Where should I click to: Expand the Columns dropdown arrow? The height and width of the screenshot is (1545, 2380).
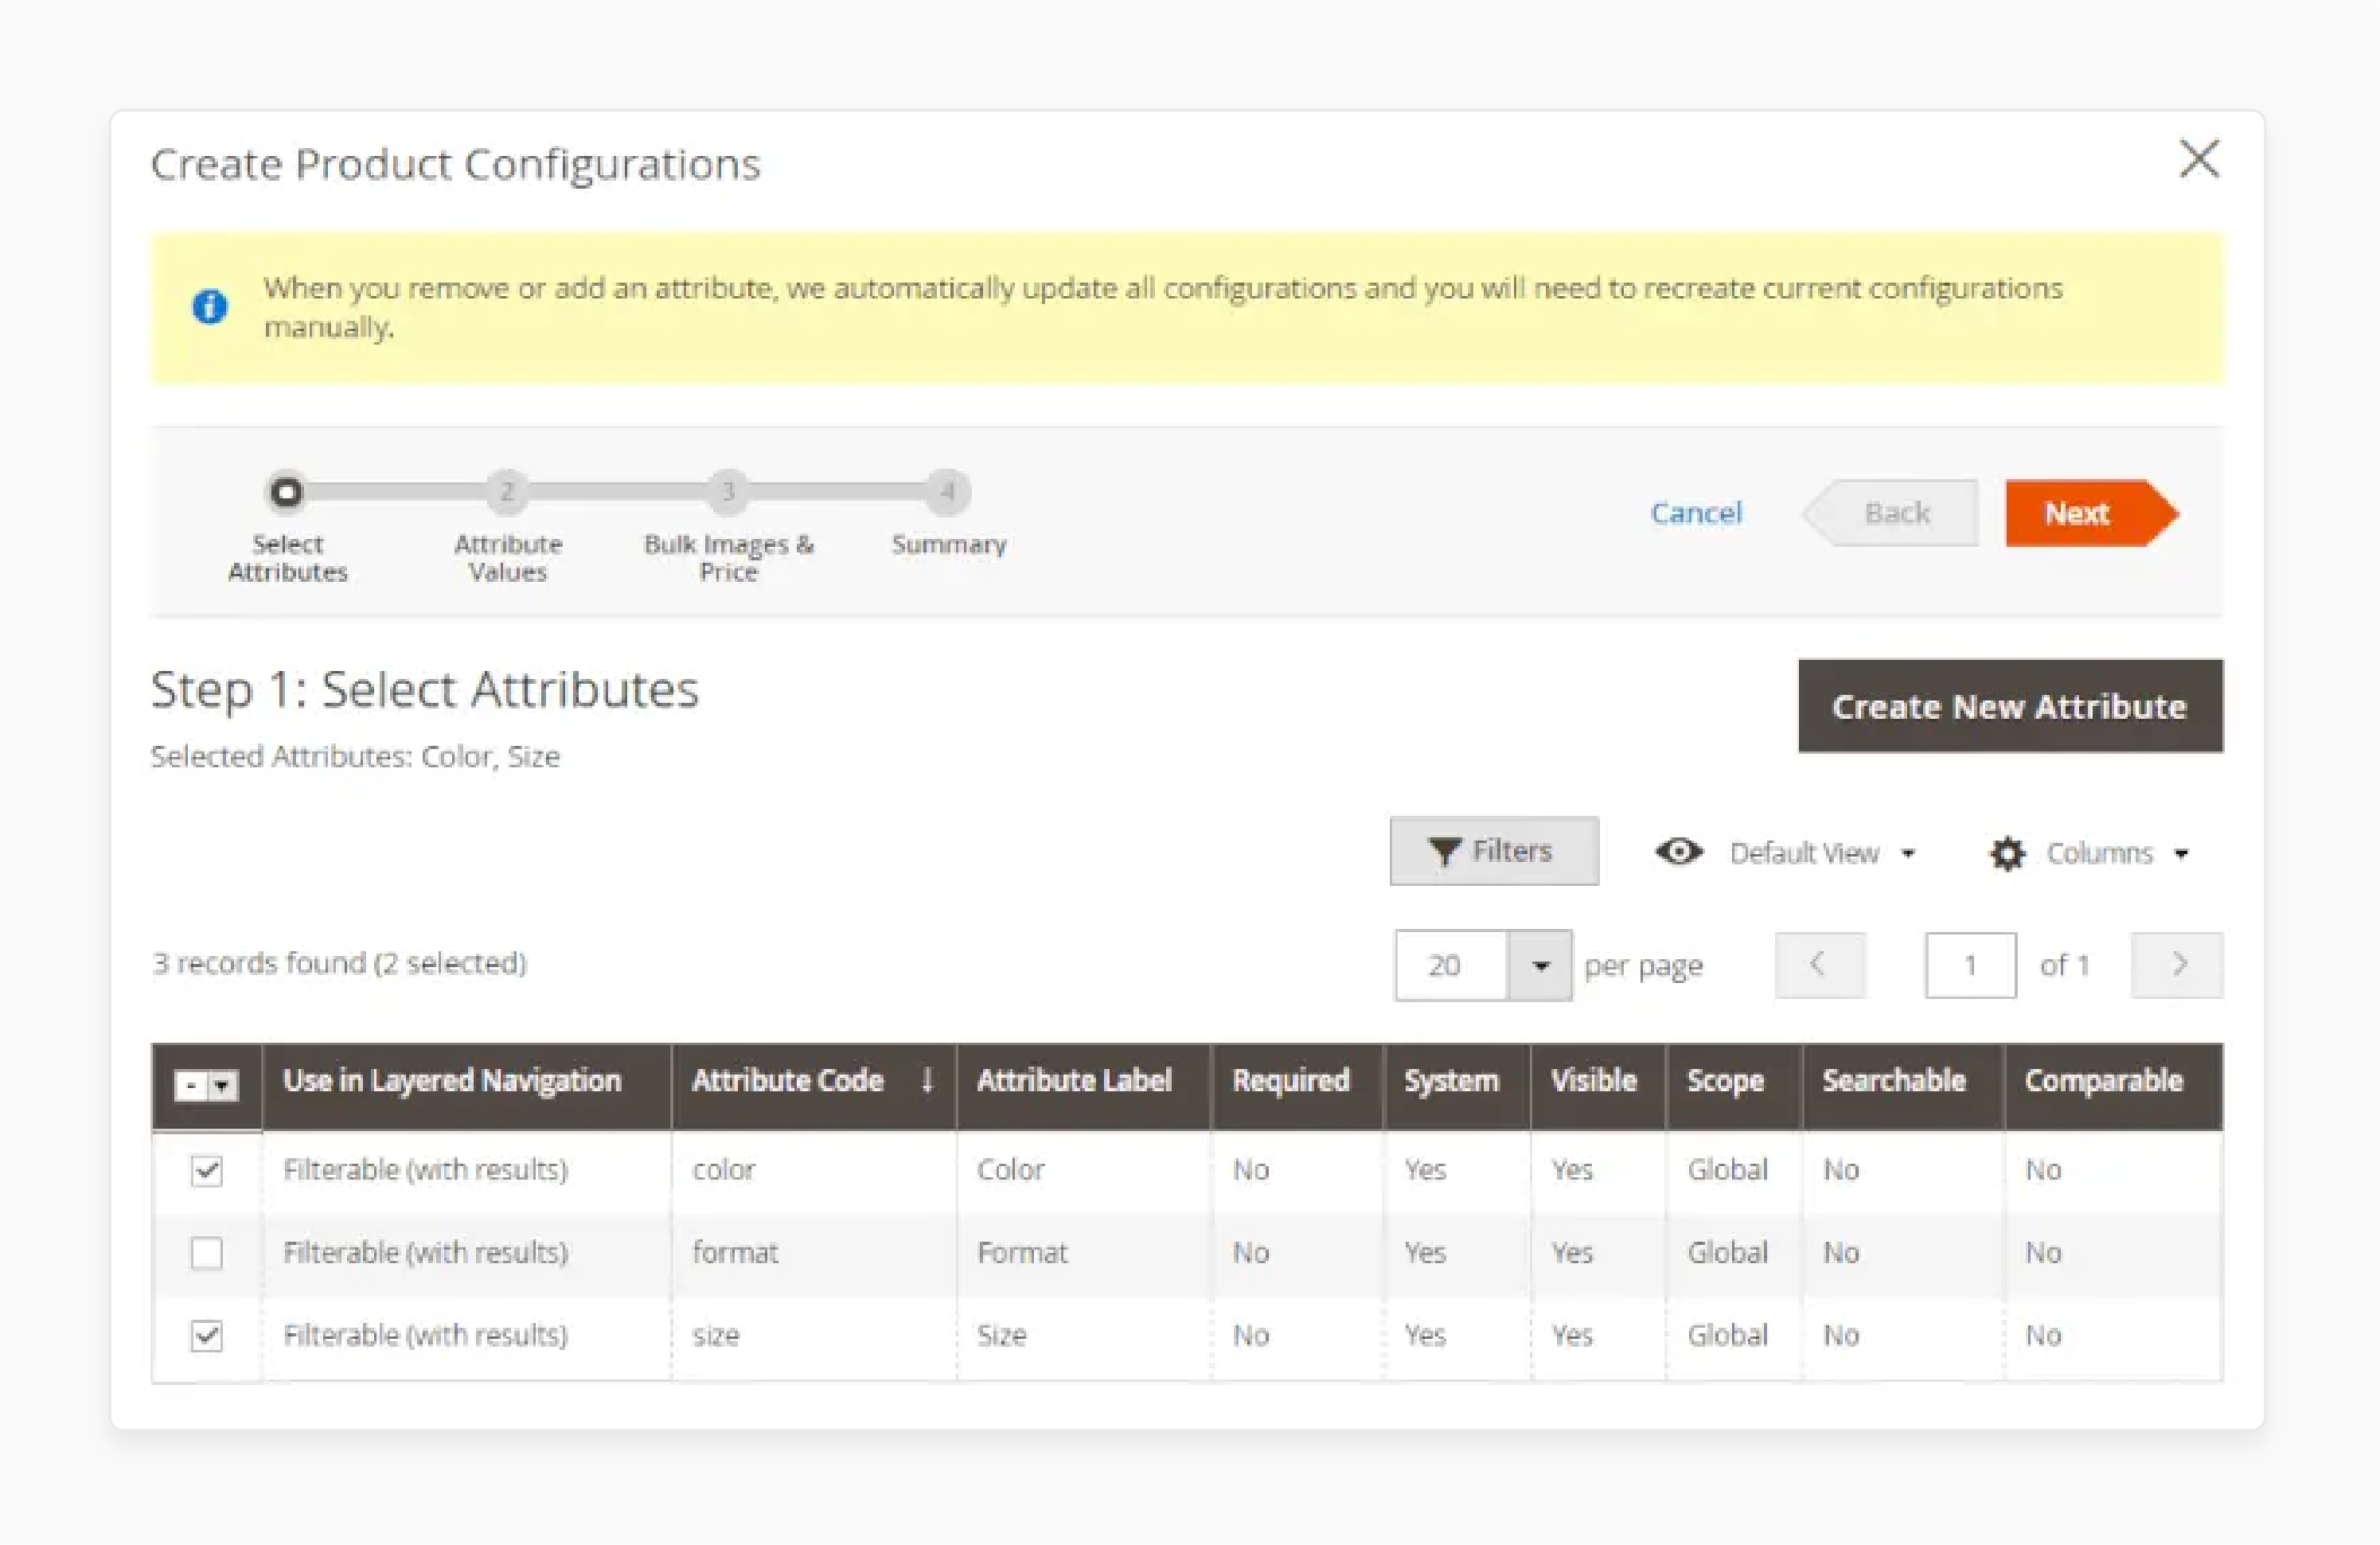(2181, 854)
